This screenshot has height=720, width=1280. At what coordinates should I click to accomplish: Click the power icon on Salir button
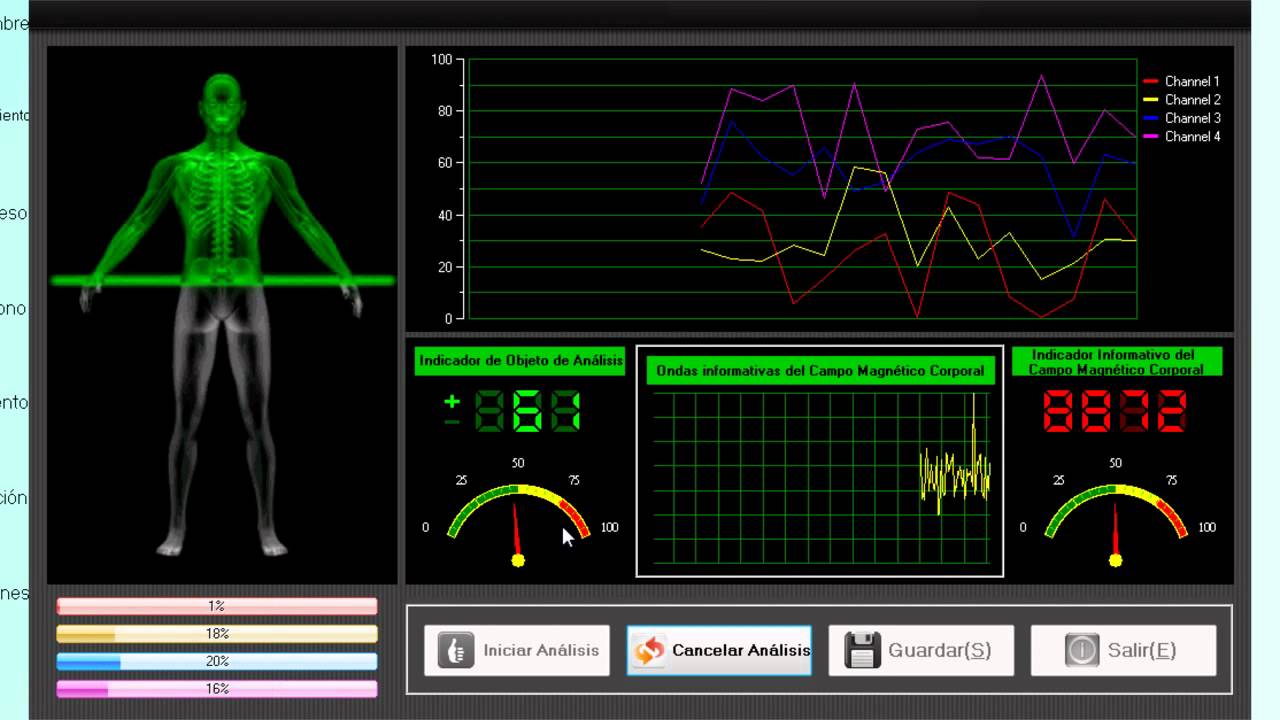pyautogui.click(x=1082, y=650)
